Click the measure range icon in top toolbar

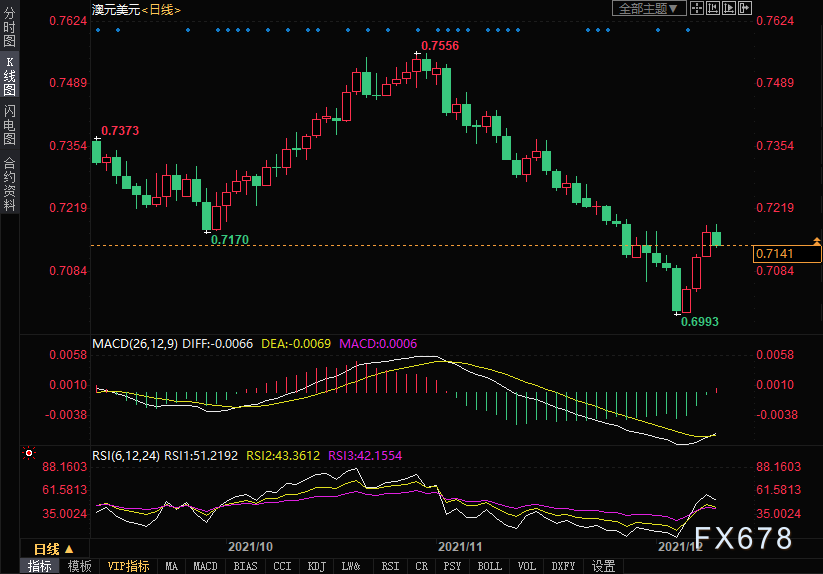714,8
